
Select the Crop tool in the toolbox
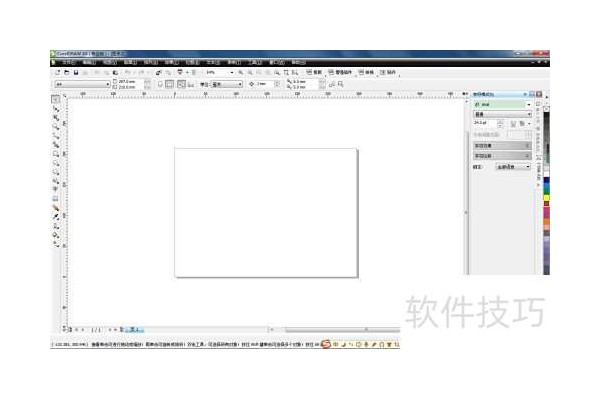tap(55, 118)
